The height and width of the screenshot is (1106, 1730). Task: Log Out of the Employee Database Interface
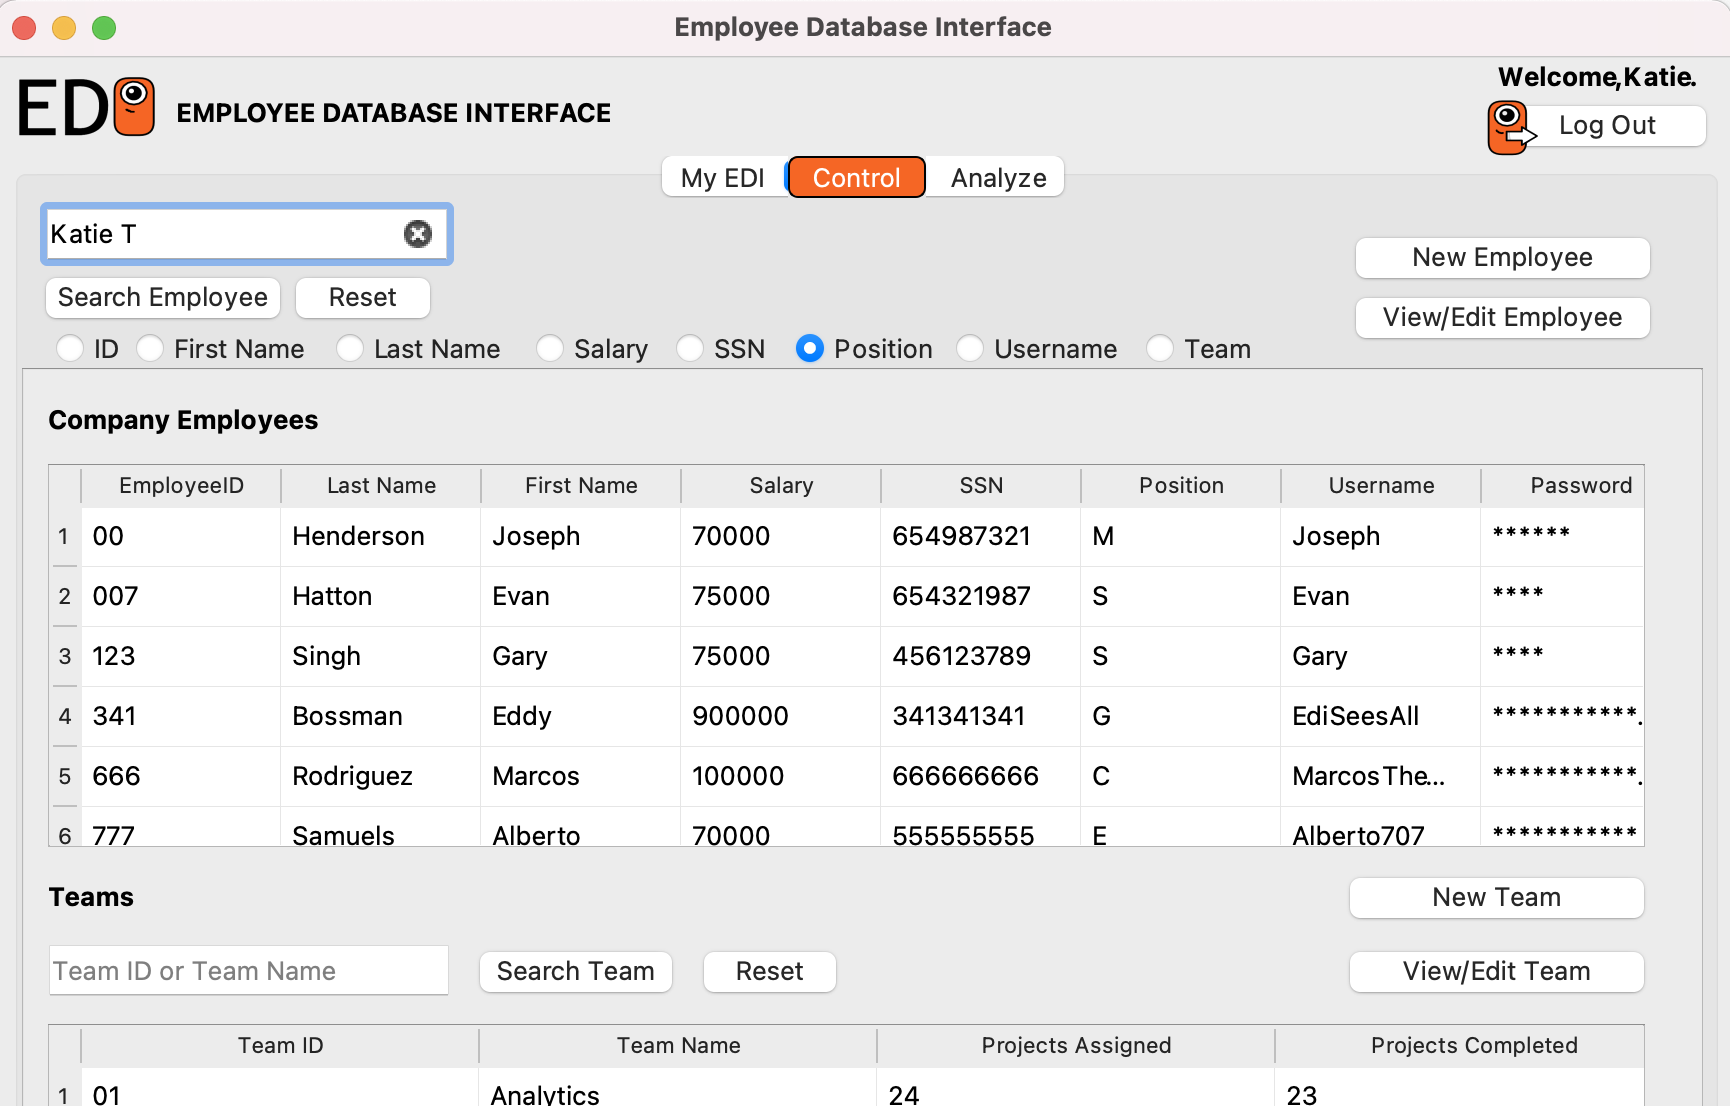pyautogui.click(x=1608, y=125)
